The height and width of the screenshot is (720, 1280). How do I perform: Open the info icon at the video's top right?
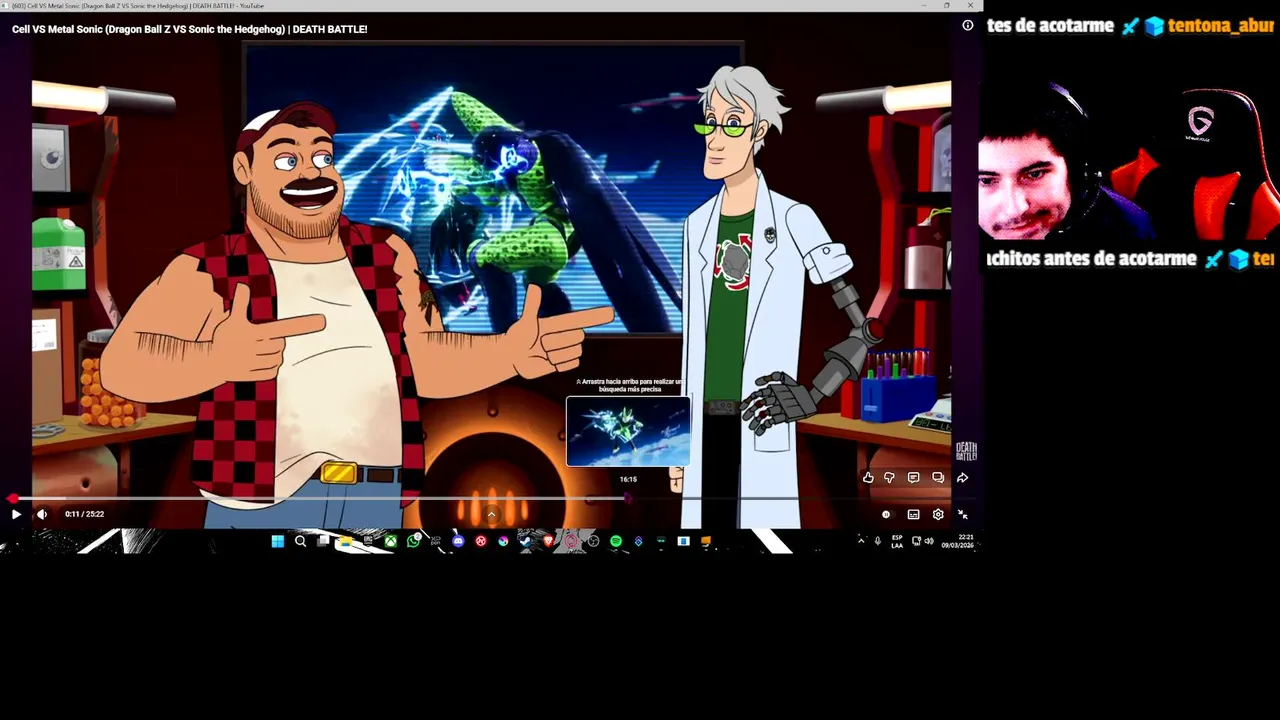click(x=967, y=25)
